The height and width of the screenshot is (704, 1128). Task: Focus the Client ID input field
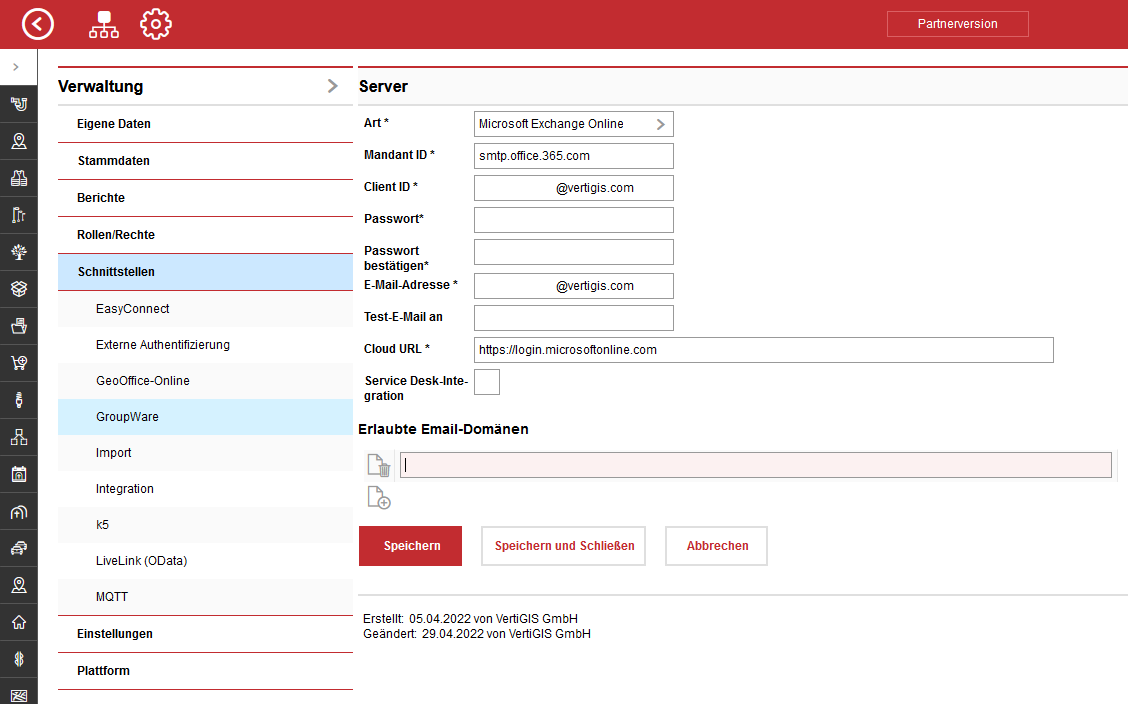tap(573, 188)
